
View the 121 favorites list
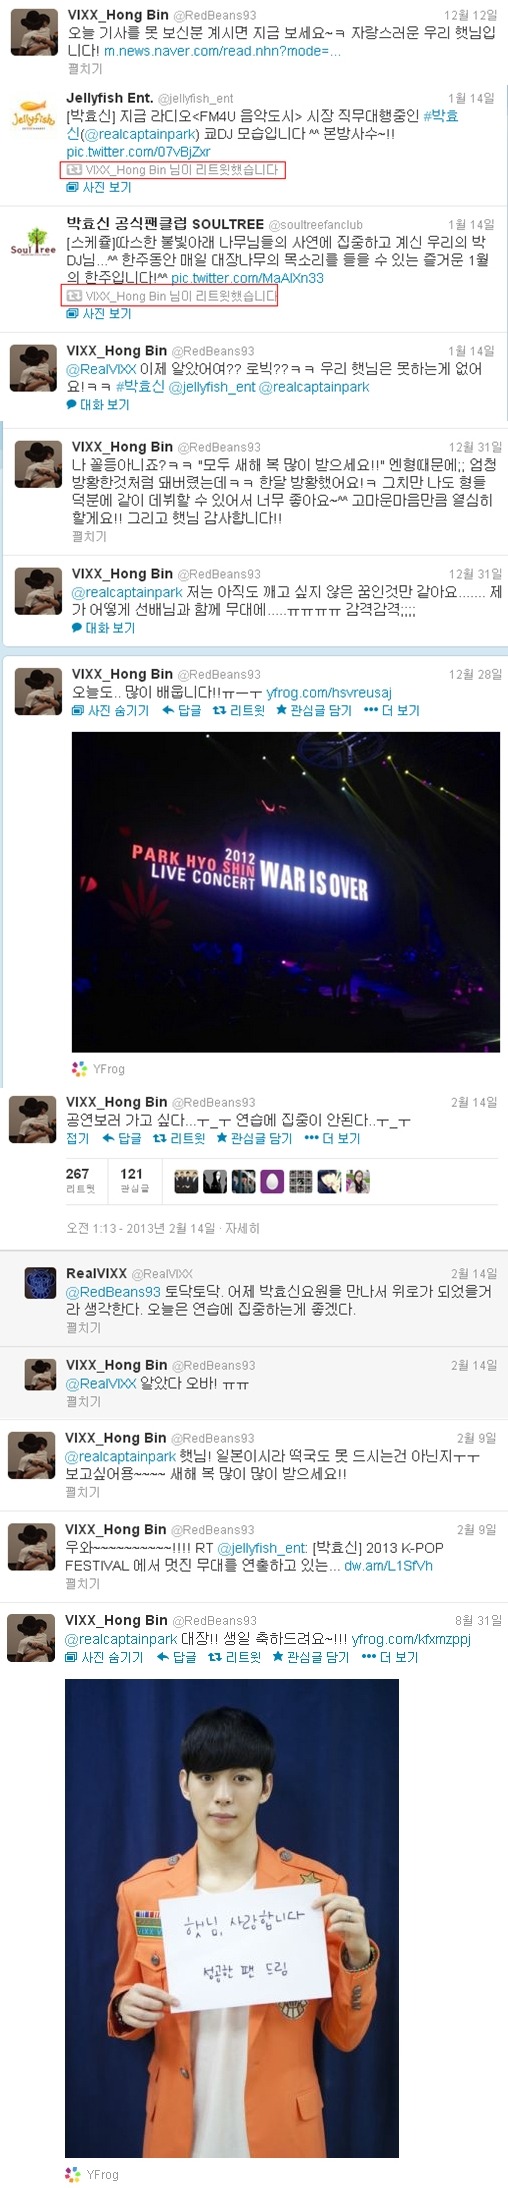pos(133,1180)
